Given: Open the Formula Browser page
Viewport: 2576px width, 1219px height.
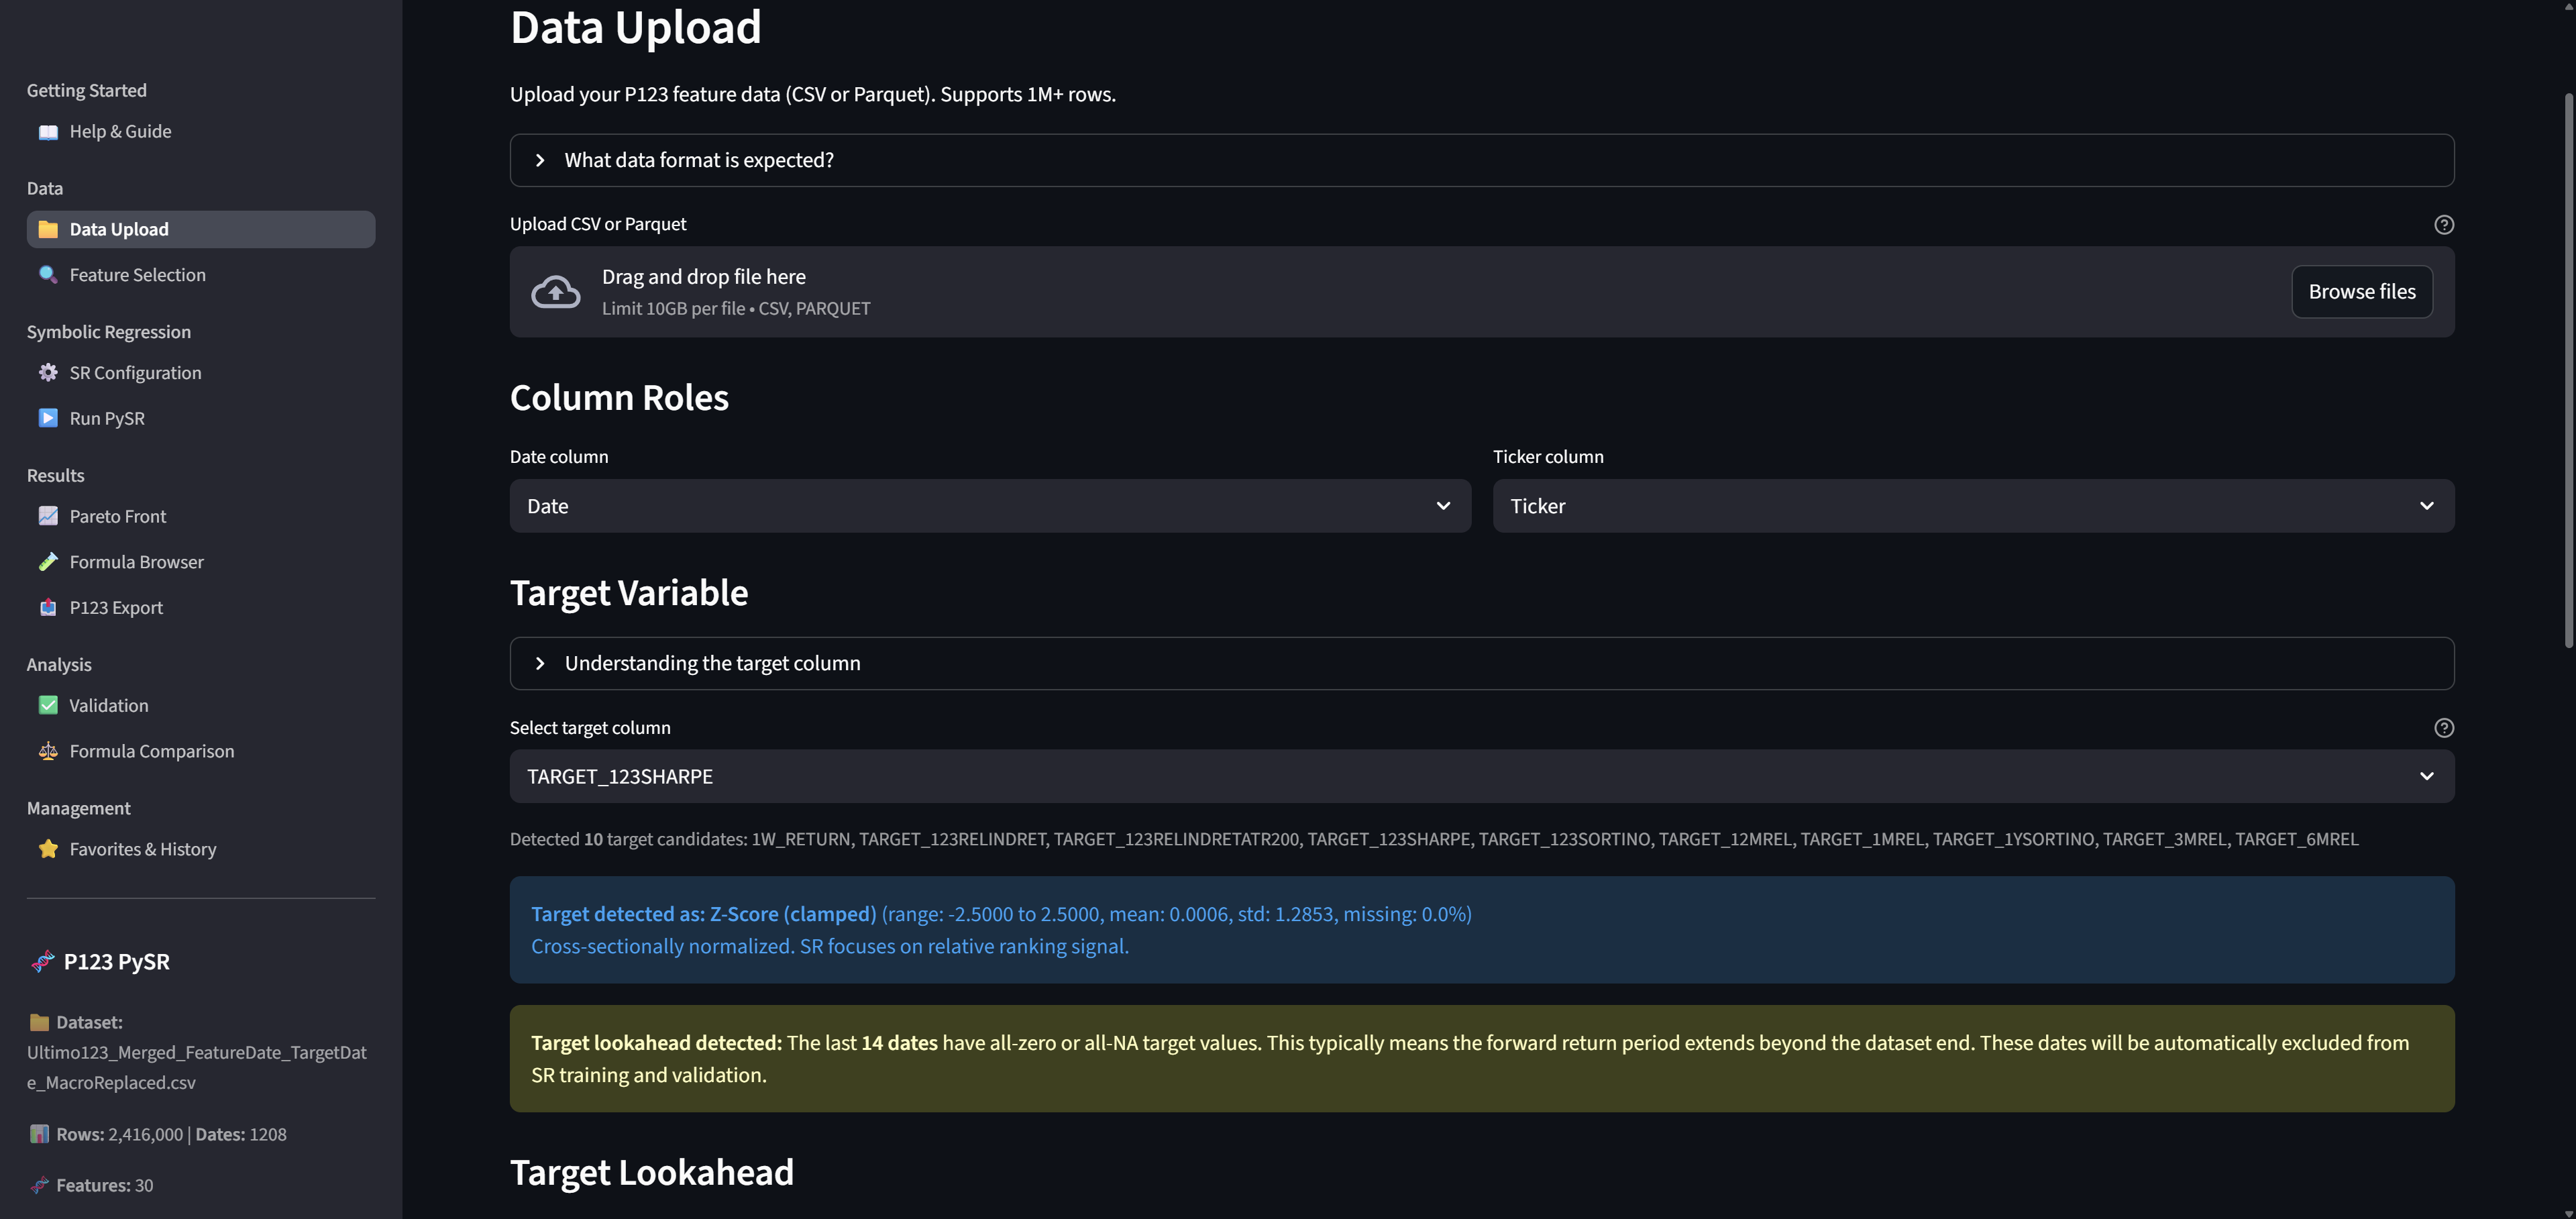Looking at the screenshot, I should tap(136, 562).
